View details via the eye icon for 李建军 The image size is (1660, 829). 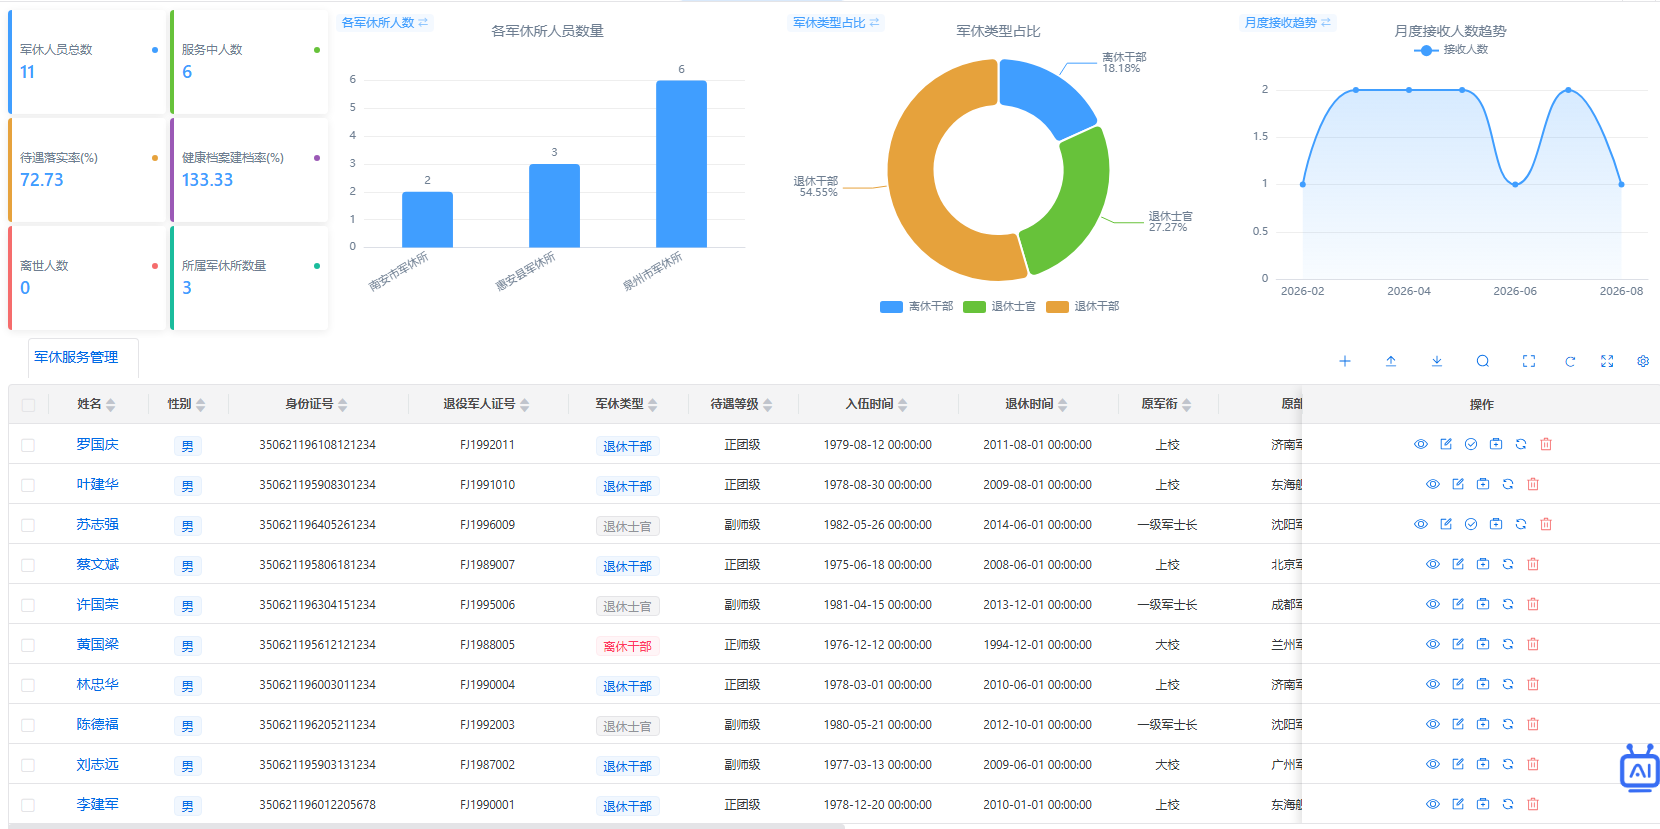(1433, 804)
